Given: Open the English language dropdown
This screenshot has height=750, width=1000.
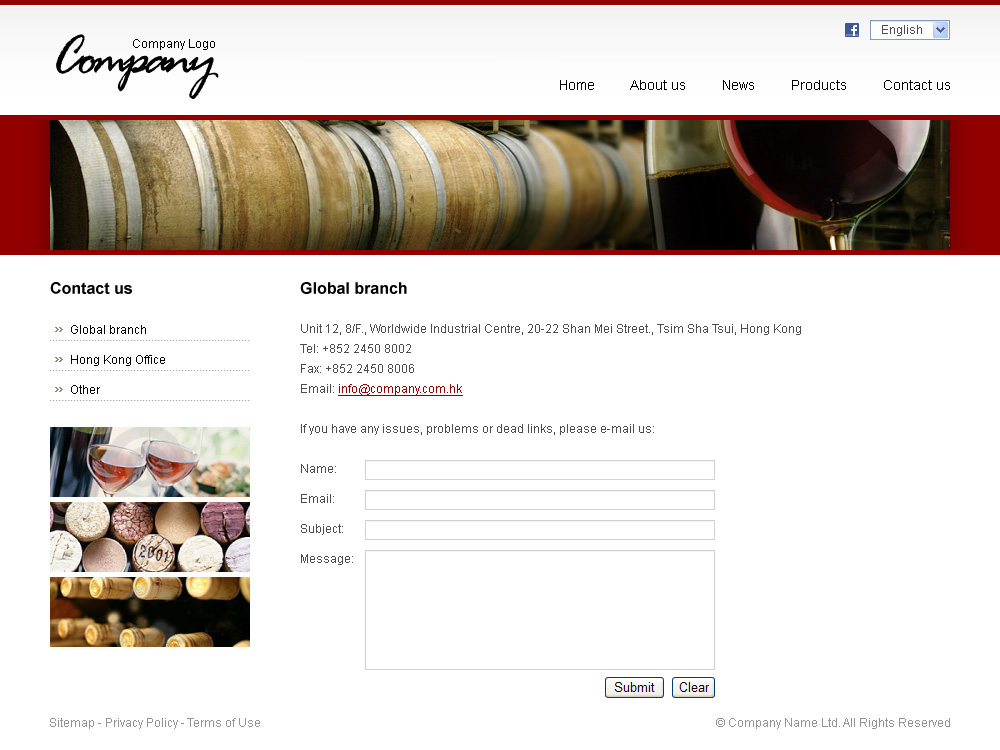Looking at the screenshot, I should 909,30.
